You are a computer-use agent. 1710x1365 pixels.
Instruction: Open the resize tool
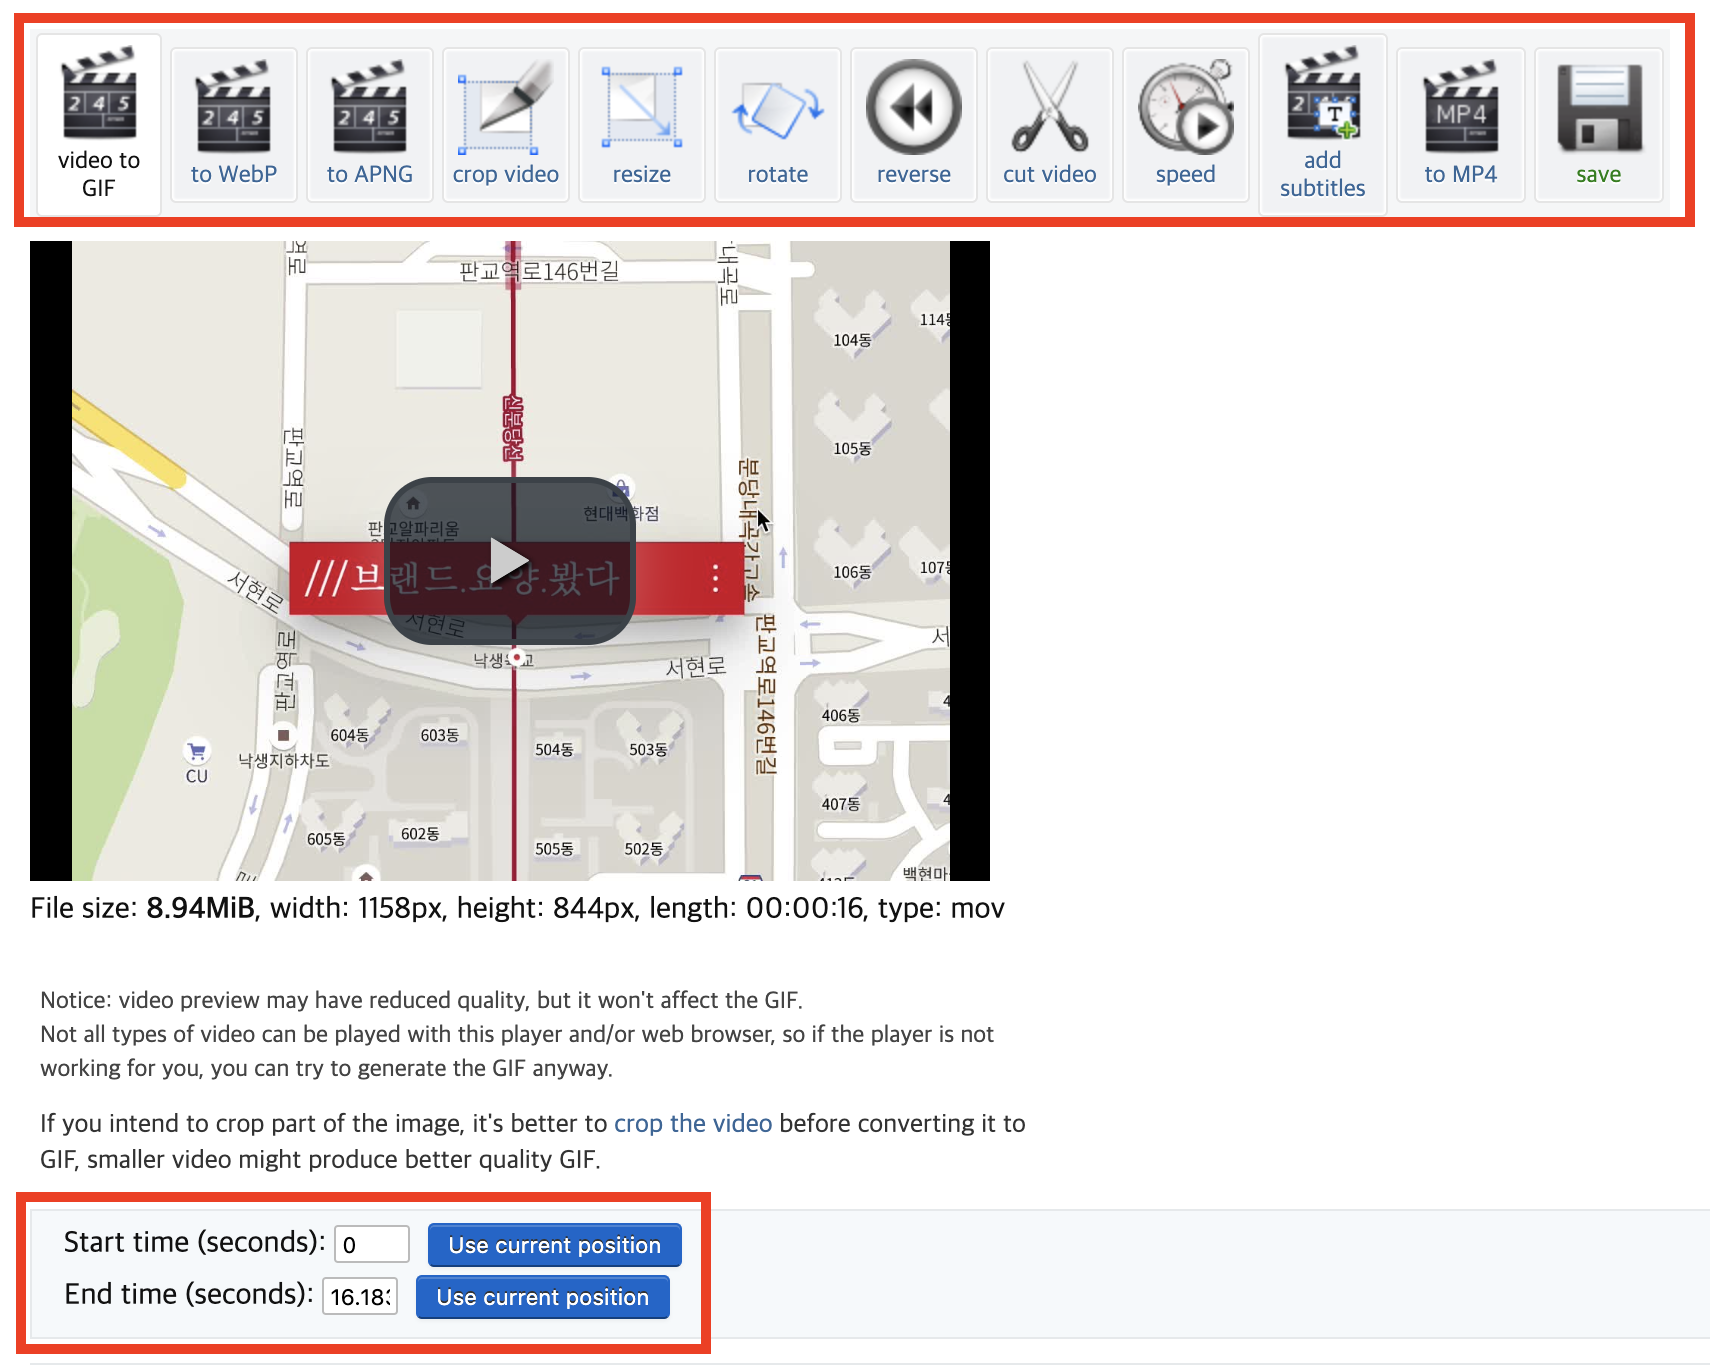642,124
